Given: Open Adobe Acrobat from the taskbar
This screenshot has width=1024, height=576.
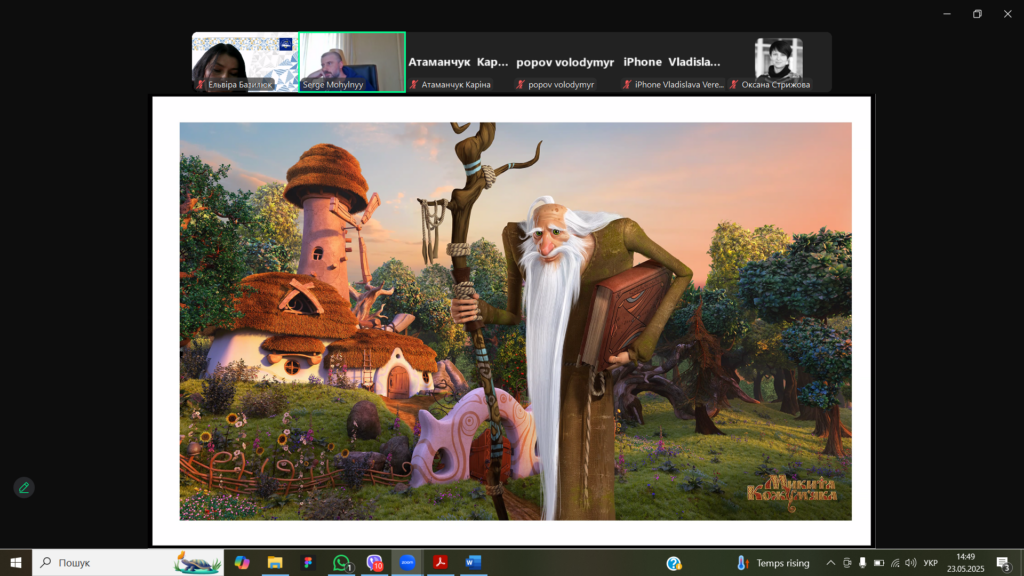Looking at the screenshot, I should pos(440,562).
